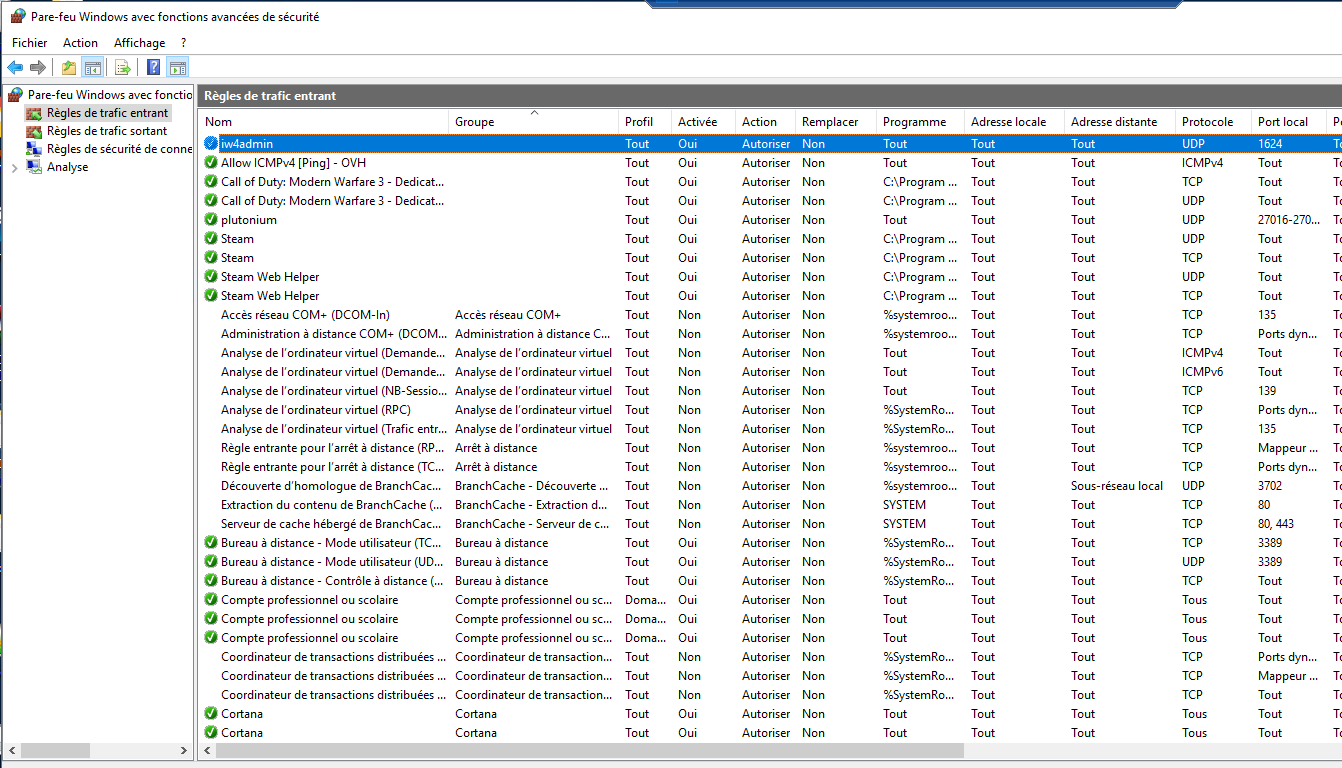Select the iw4admin rule name
1342x768 pixels.
[247, 144]
